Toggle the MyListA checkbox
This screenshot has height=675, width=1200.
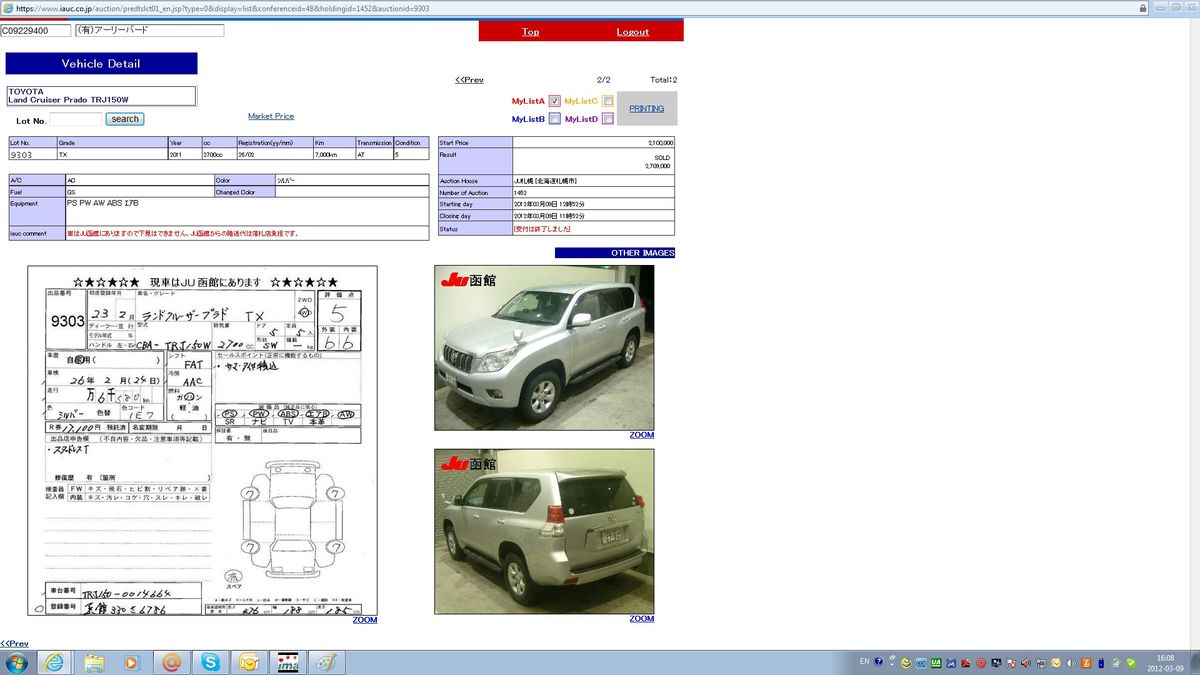[555, 101]
